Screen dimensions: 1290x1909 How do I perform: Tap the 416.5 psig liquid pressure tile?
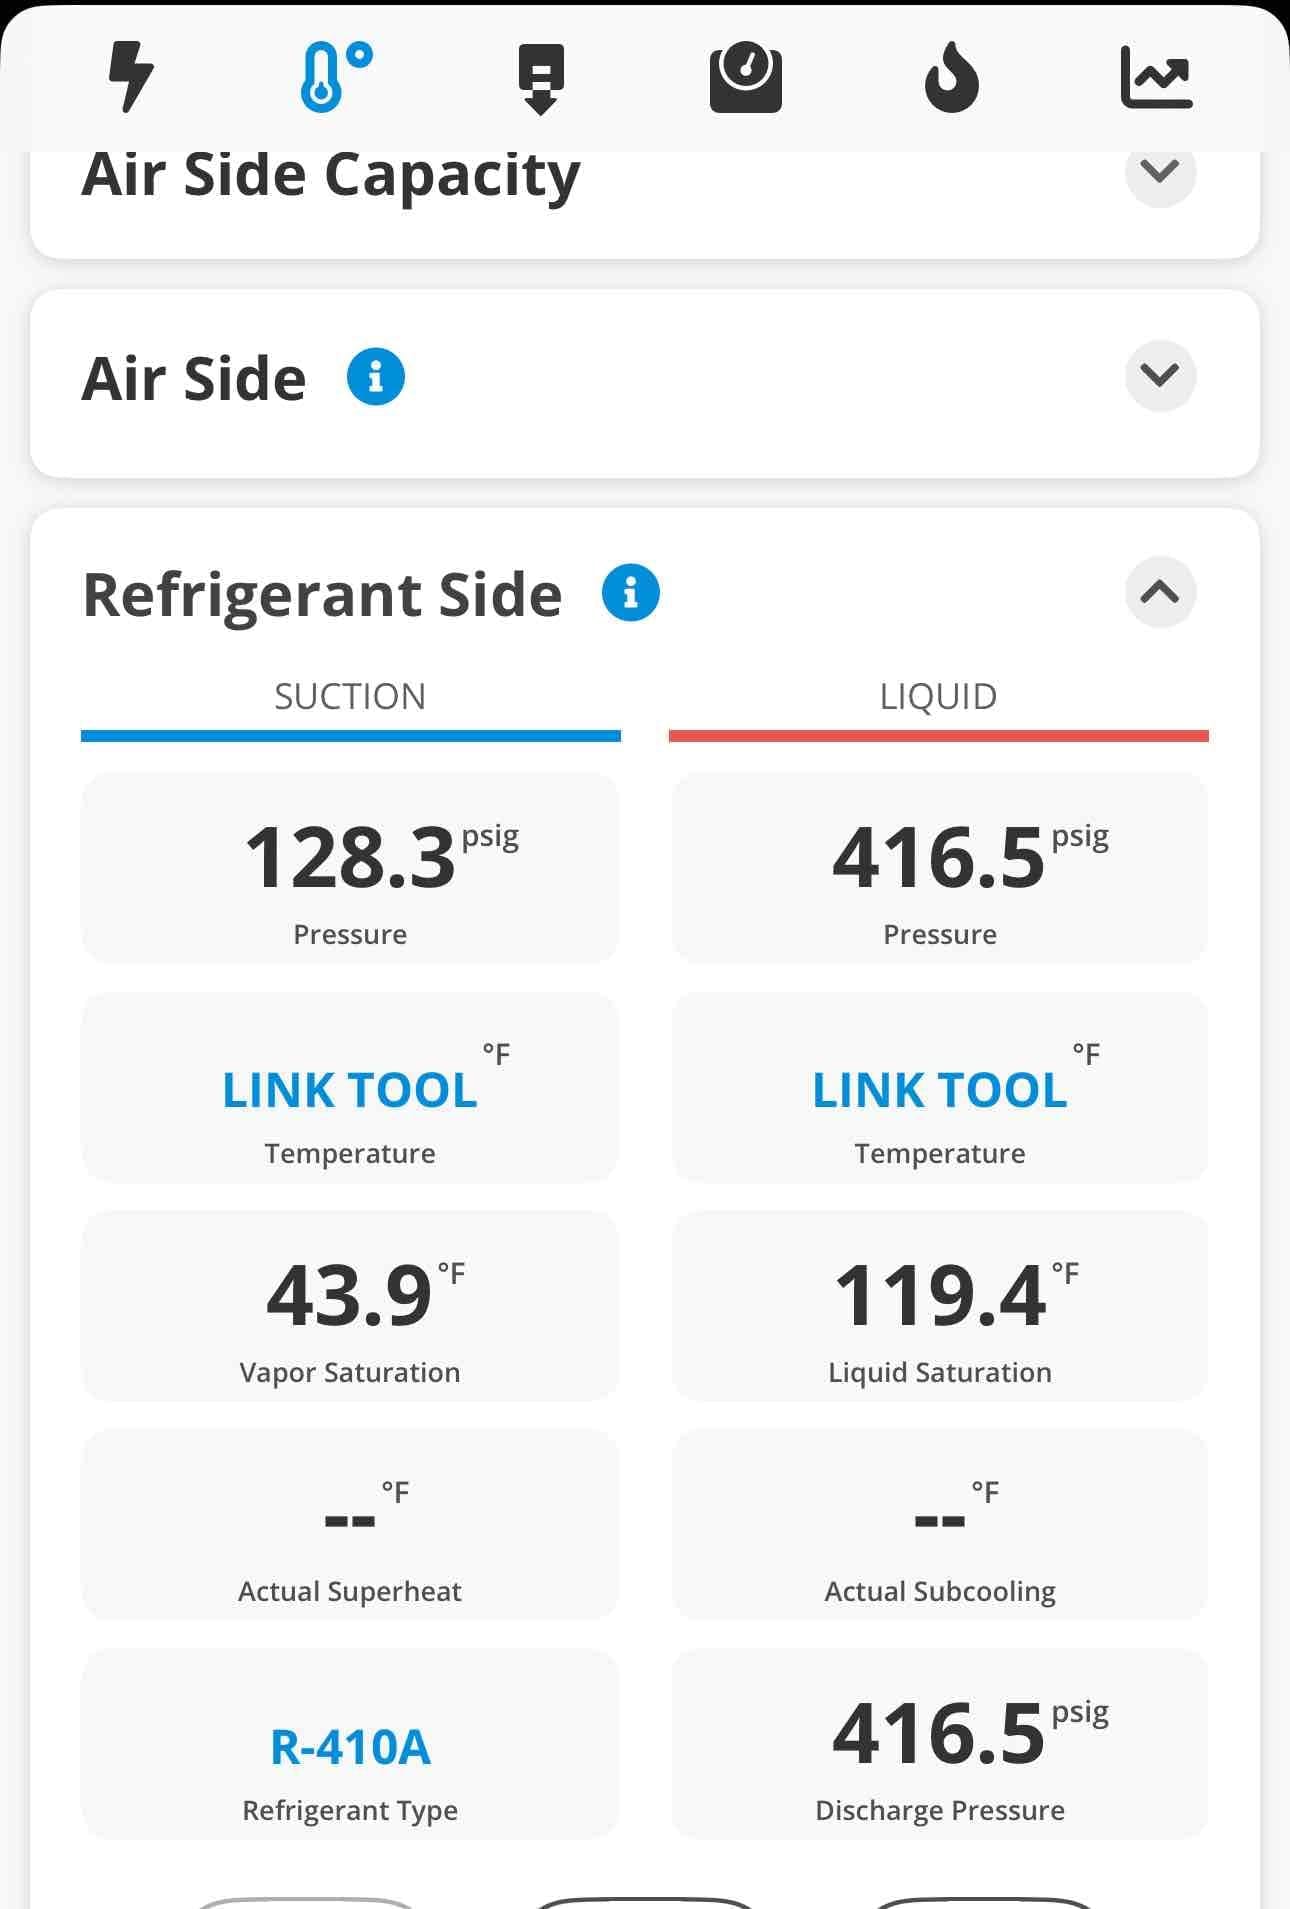940,868
